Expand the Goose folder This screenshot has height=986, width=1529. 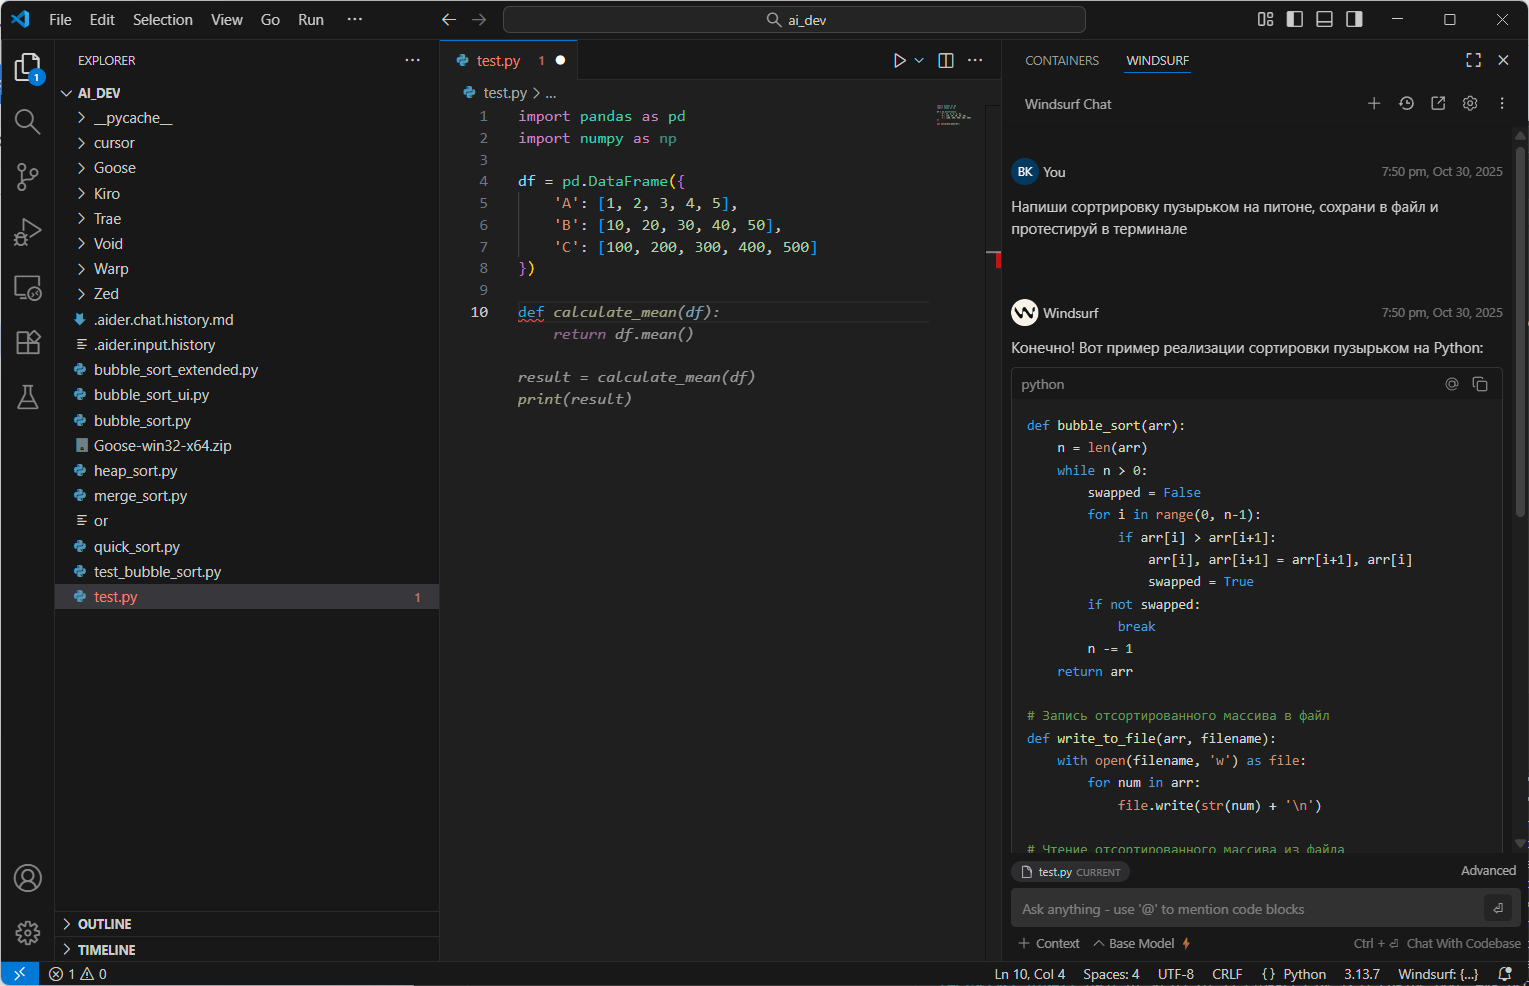click(x=114, y=168)
